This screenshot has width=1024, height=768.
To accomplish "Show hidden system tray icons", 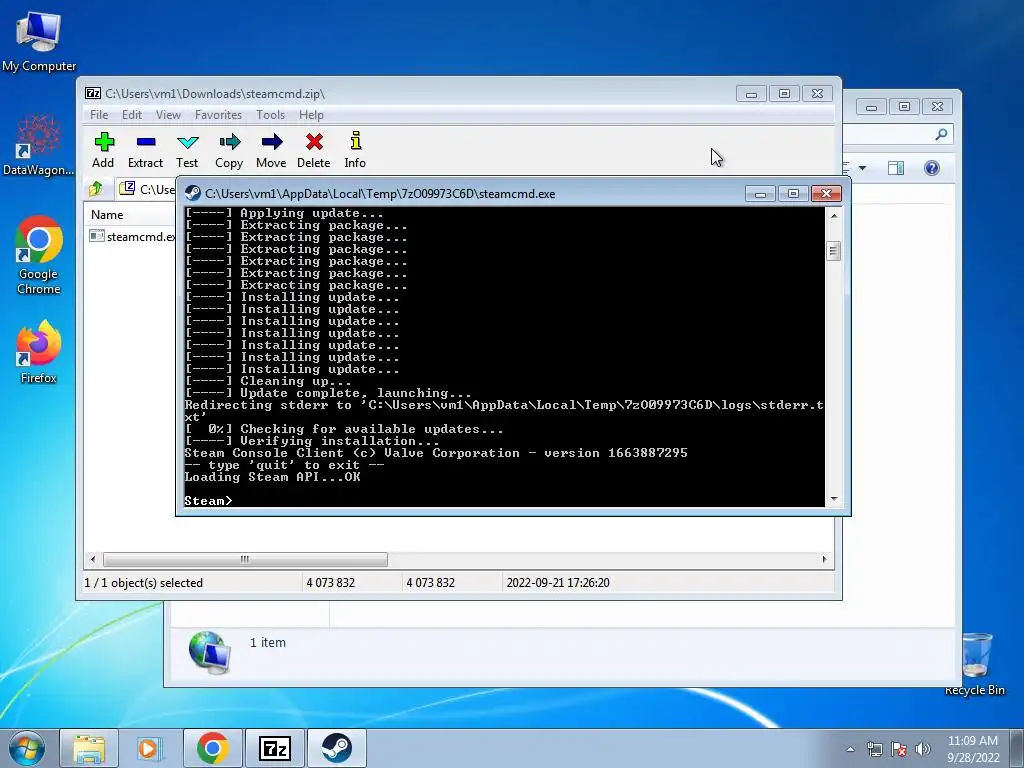I will (850, 749).
